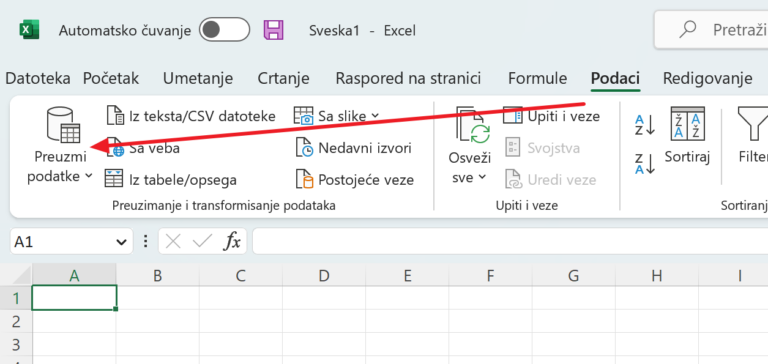Select column D header

(324, 276)
